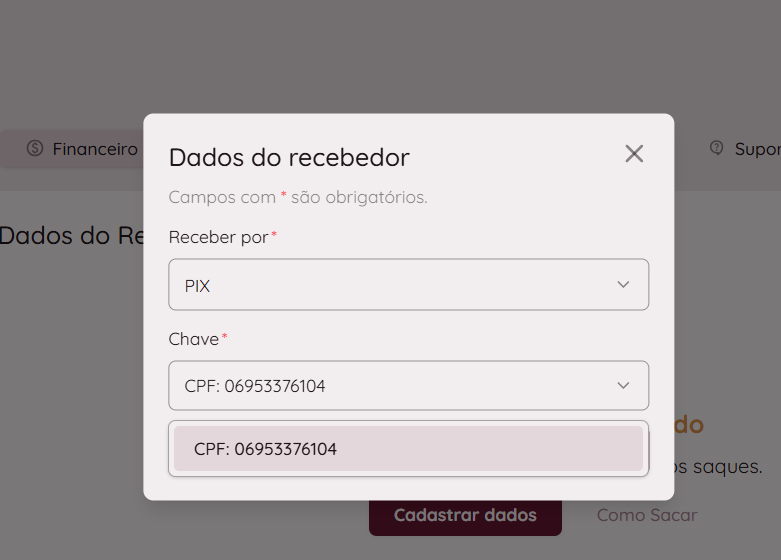Screen dimensions: 781x560
Task: Collapse the Chave dropdown chevron arrow
Action: pos(623,386)
